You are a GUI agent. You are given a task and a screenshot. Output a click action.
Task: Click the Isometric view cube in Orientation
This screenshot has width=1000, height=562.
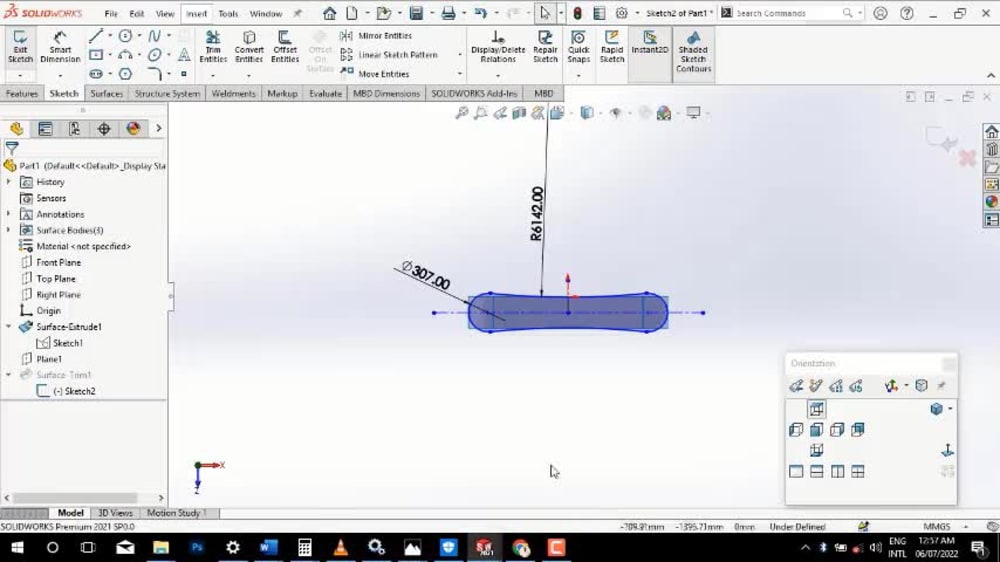click(x=936, y=409)
